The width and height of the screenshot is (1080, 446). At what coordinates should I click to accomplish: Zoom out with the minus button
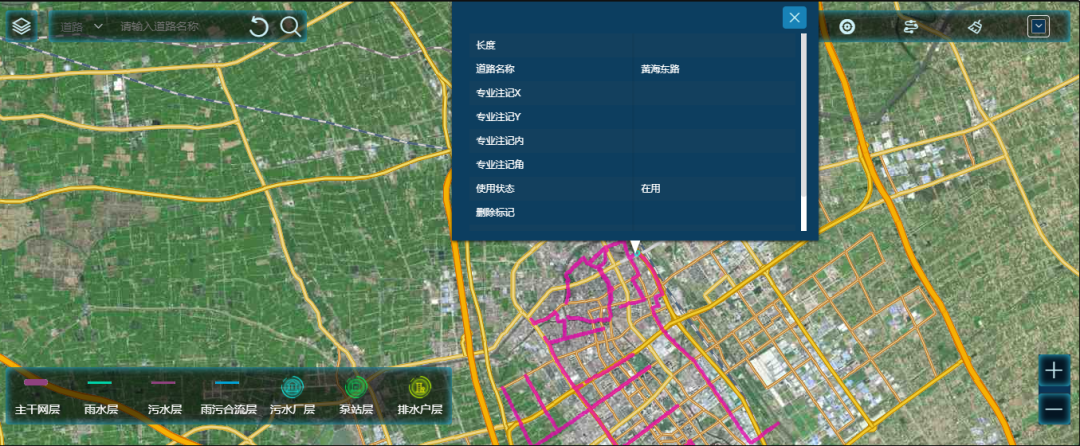pos(1053,408)
